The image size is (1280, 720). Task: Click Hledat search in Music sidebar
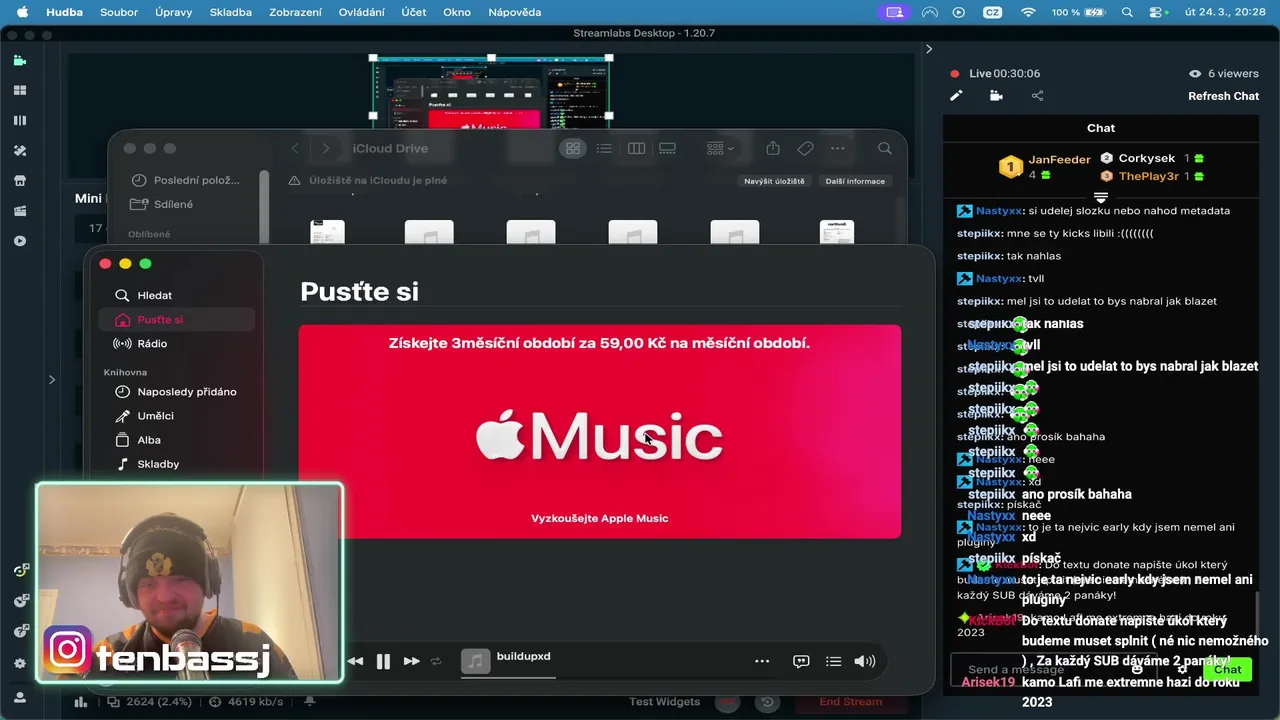click(x=176, y=295)
